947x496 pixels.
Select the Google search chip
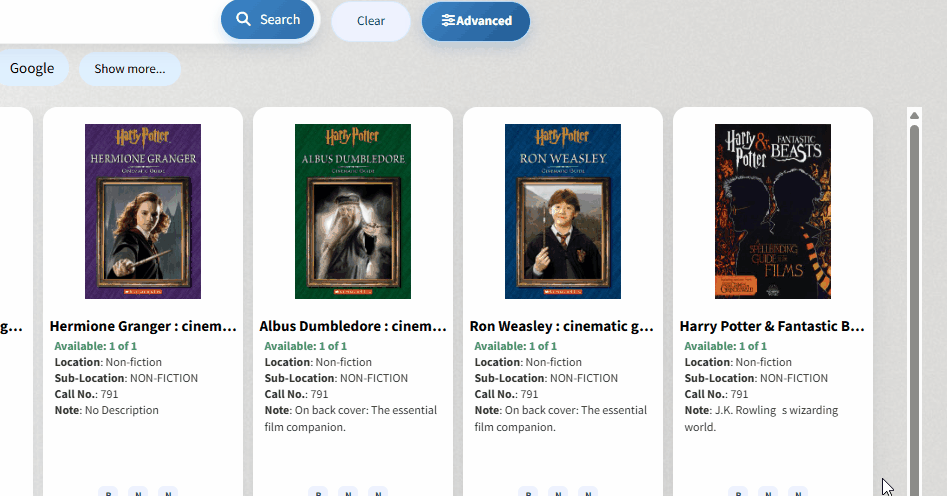(x=32, y=68)
